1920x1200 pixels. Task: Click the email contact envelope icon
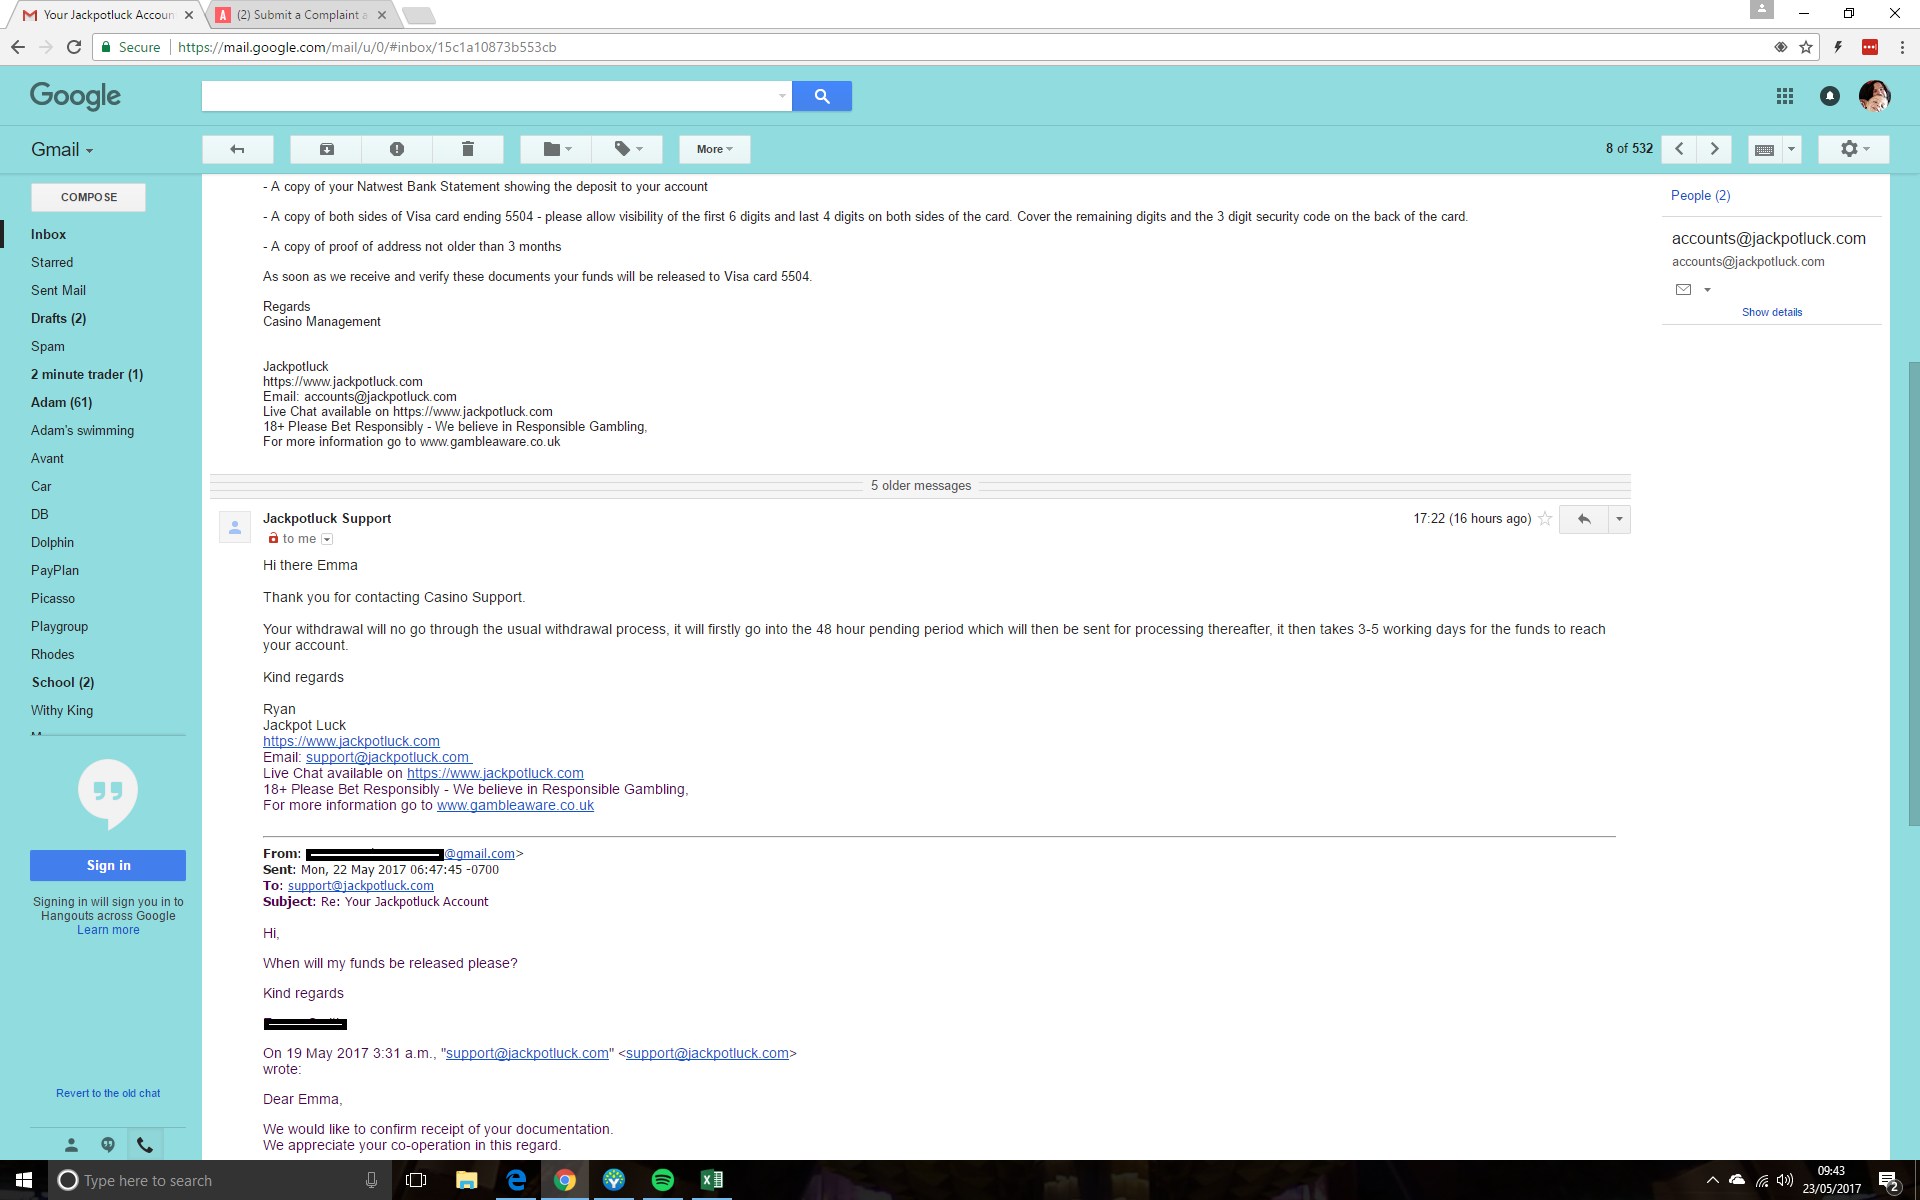[1683, 290]
